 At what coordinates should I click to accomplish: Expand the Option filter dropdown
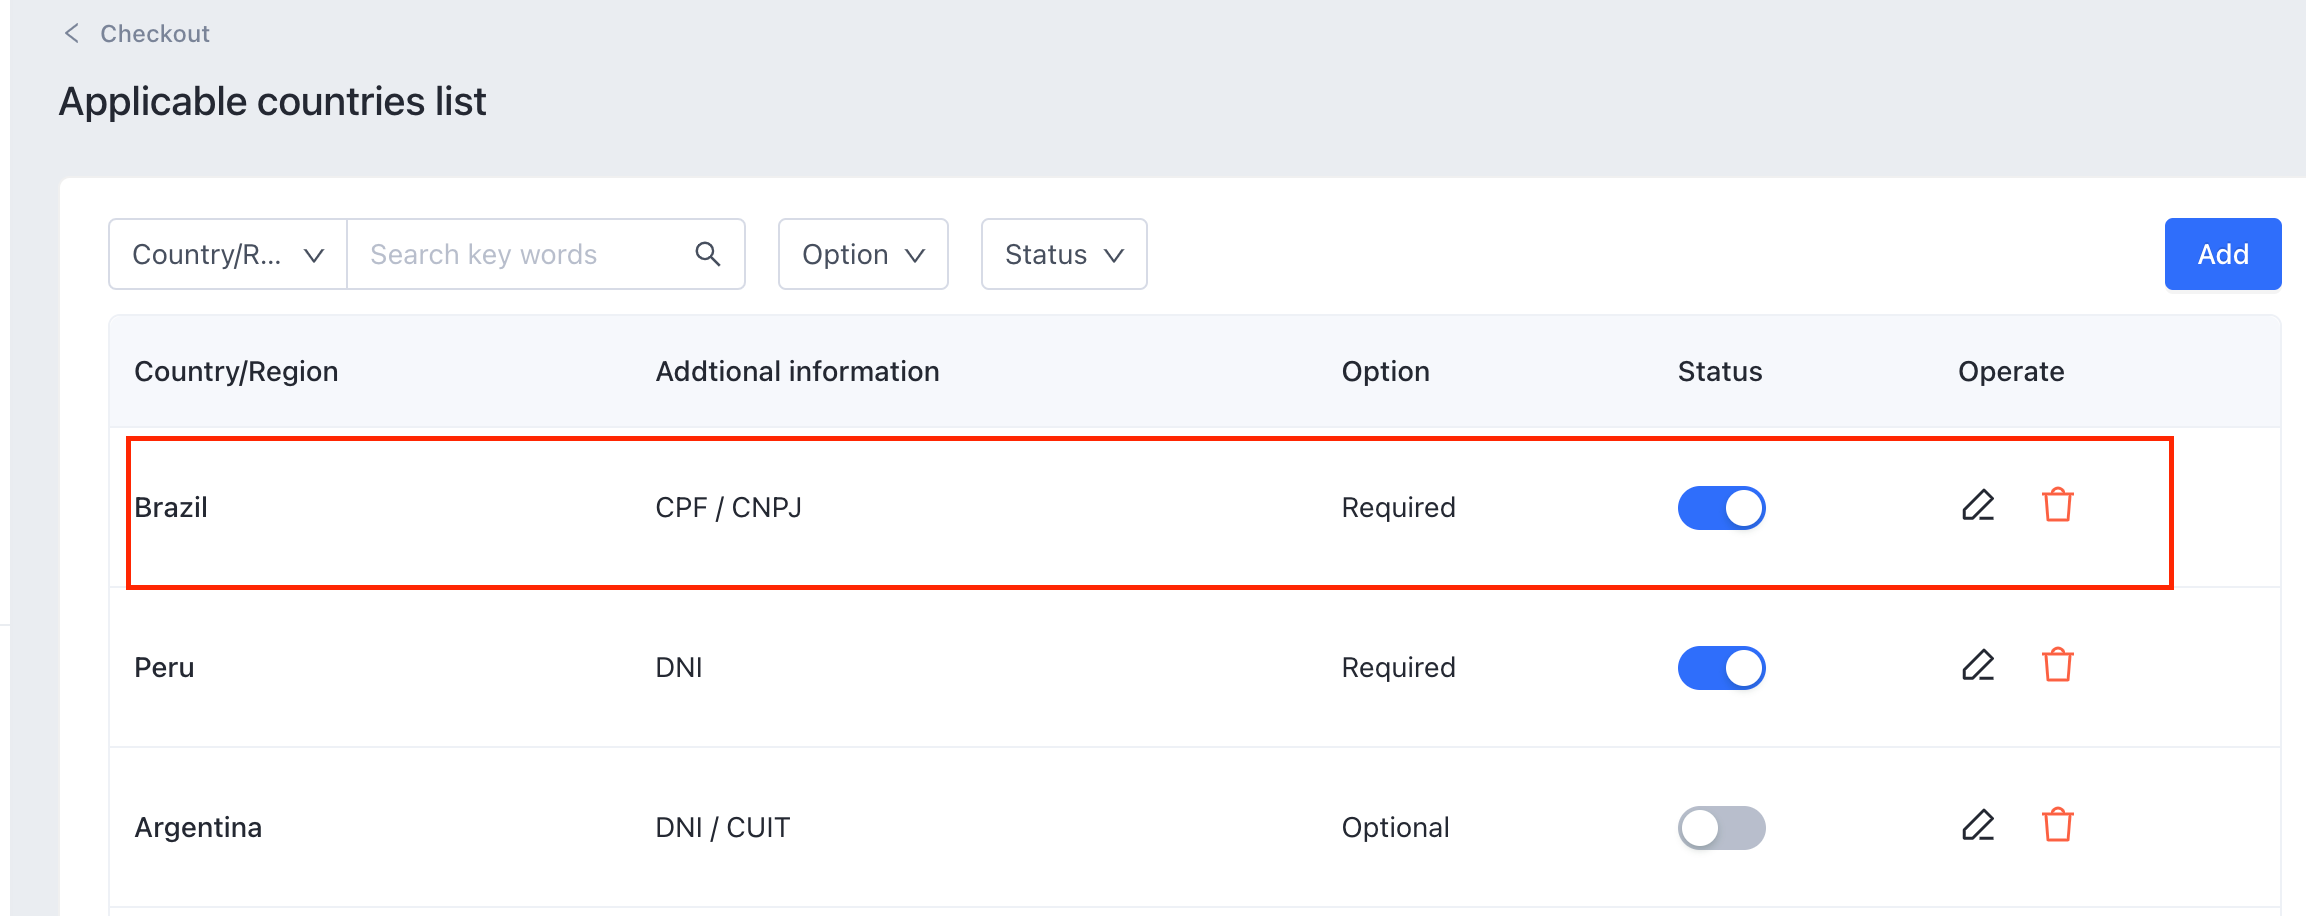(x=863, y=255)
